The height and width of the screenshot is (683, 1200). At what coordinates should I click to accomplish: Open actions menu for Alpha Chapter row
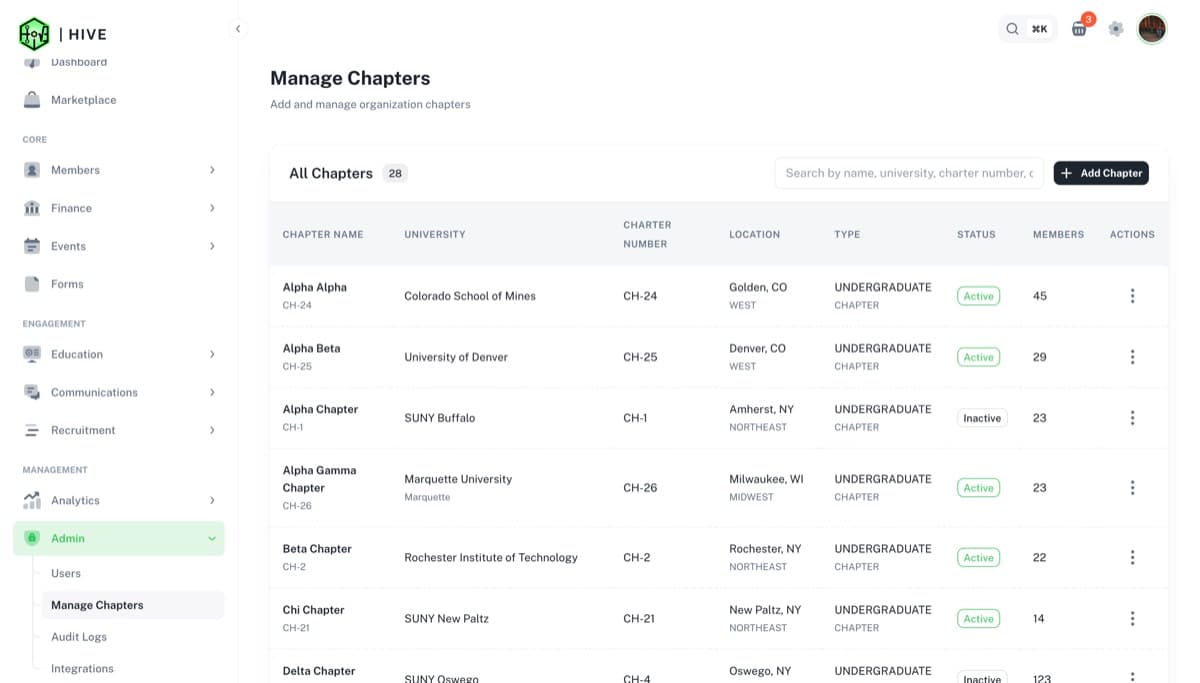point(1132,418)
